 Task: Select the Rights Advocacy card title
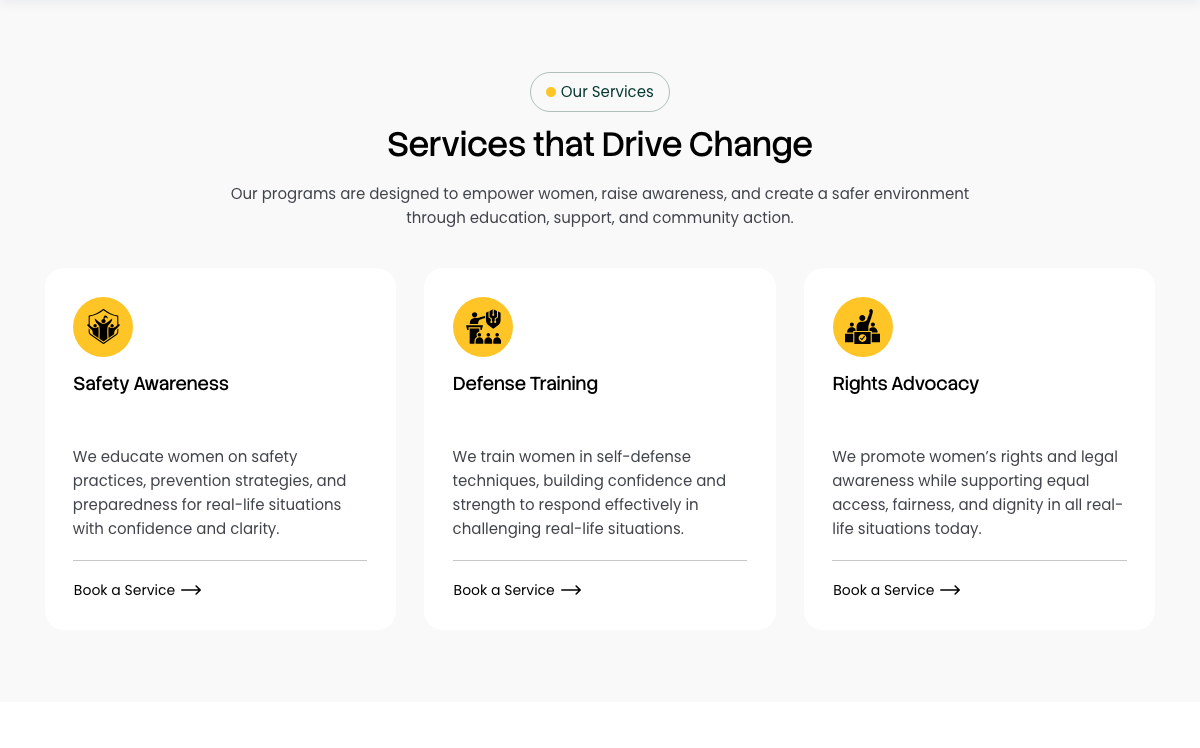(906, 384)
